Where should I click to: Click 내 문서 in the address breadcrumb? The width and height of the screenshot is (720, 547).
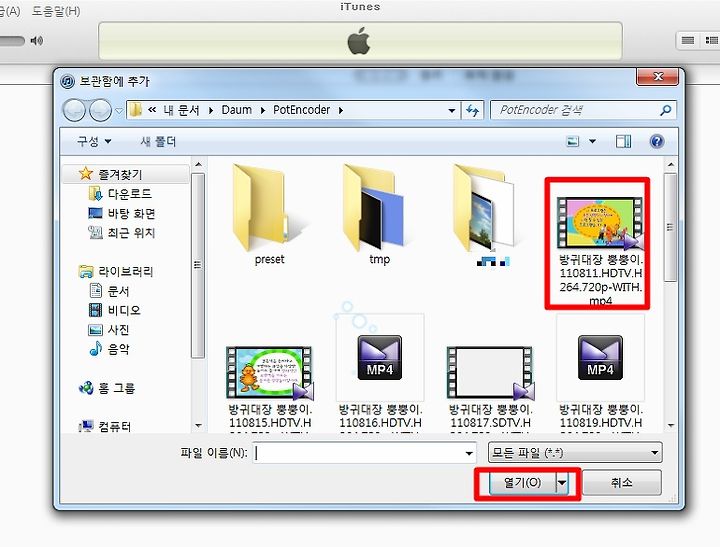click(x=181, y=110)
